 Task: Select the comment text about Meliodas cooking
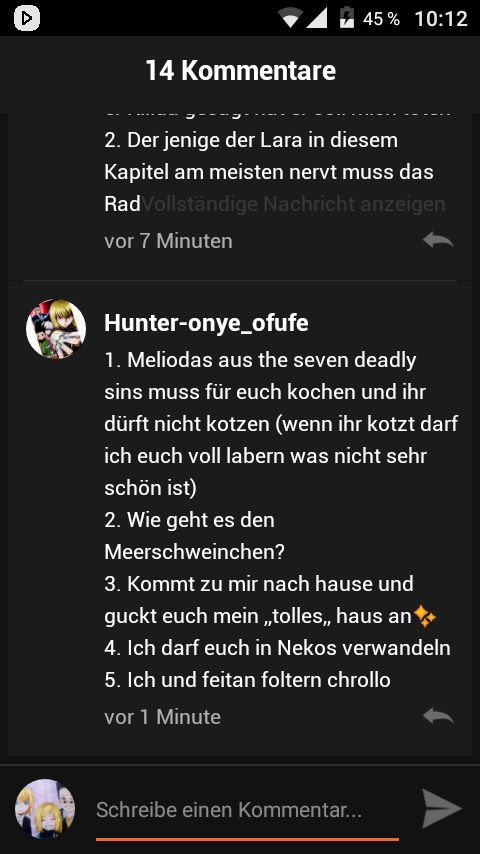click(x=281, y=423)
